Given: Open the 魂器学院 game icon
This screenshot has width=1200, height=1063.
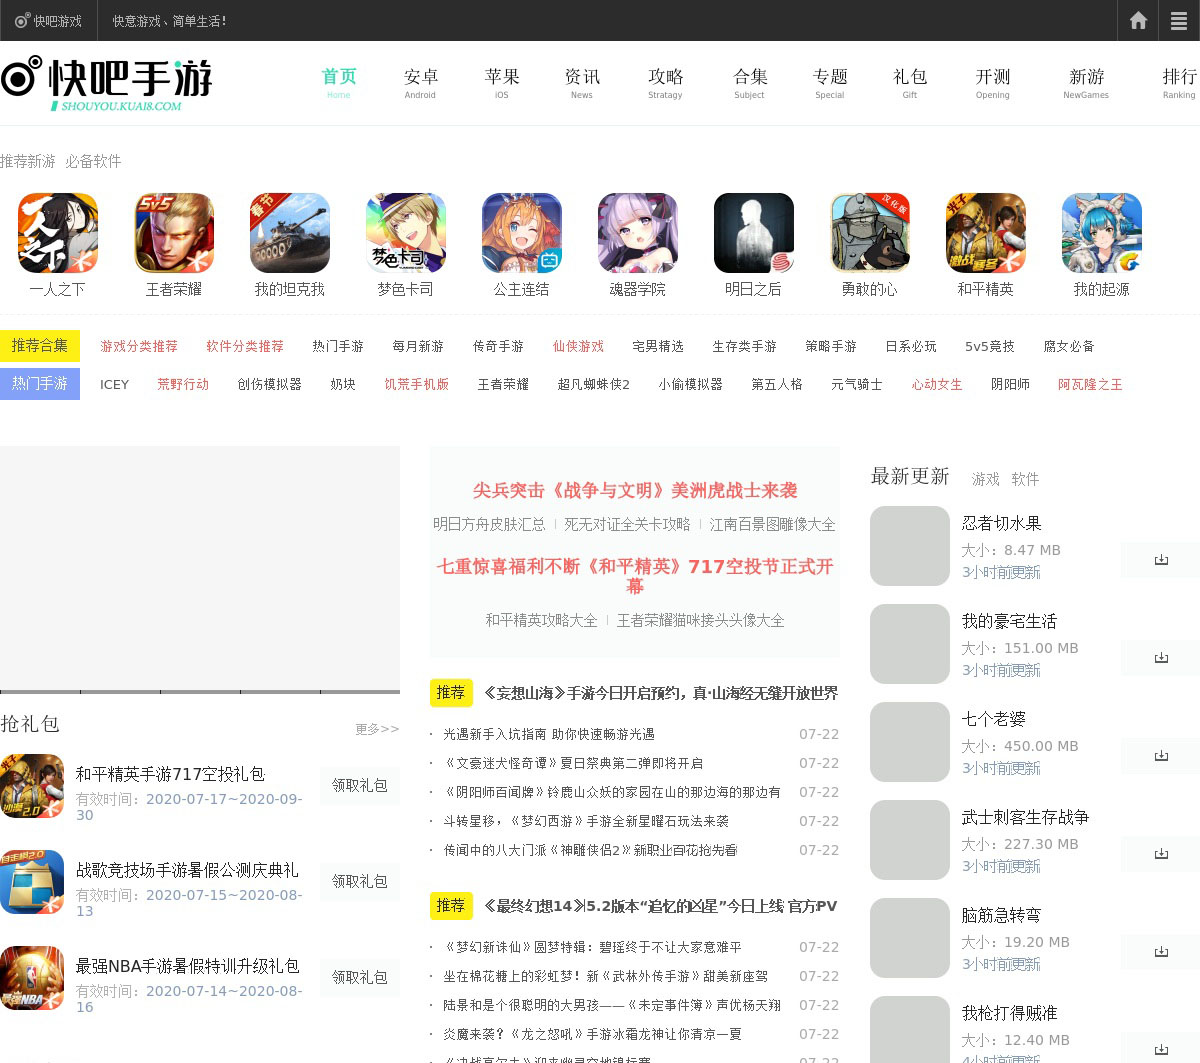Looking at the screenshot, I should 638,233.
